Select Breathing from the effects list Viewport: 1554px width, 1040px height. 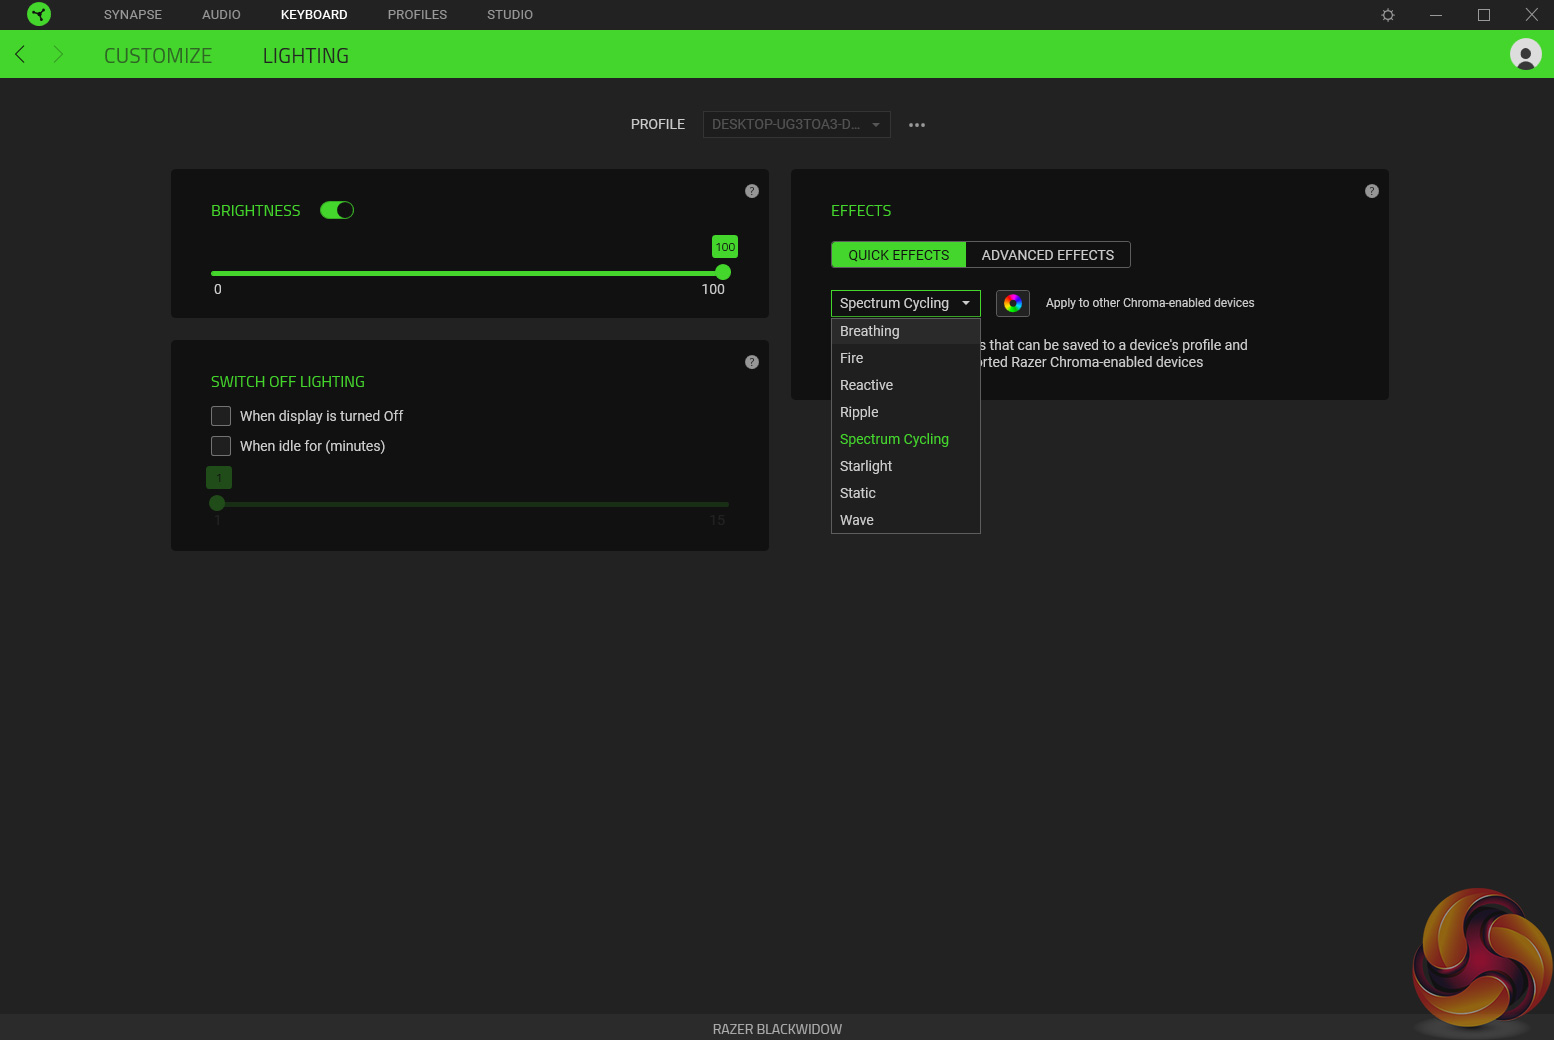pos(870,331)
